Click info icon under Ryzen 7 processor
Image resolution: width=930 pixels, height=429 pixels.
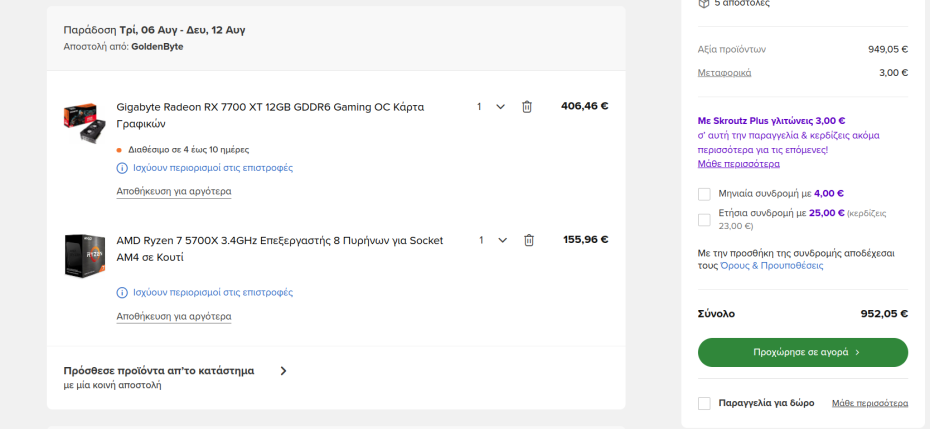point(122,293)
